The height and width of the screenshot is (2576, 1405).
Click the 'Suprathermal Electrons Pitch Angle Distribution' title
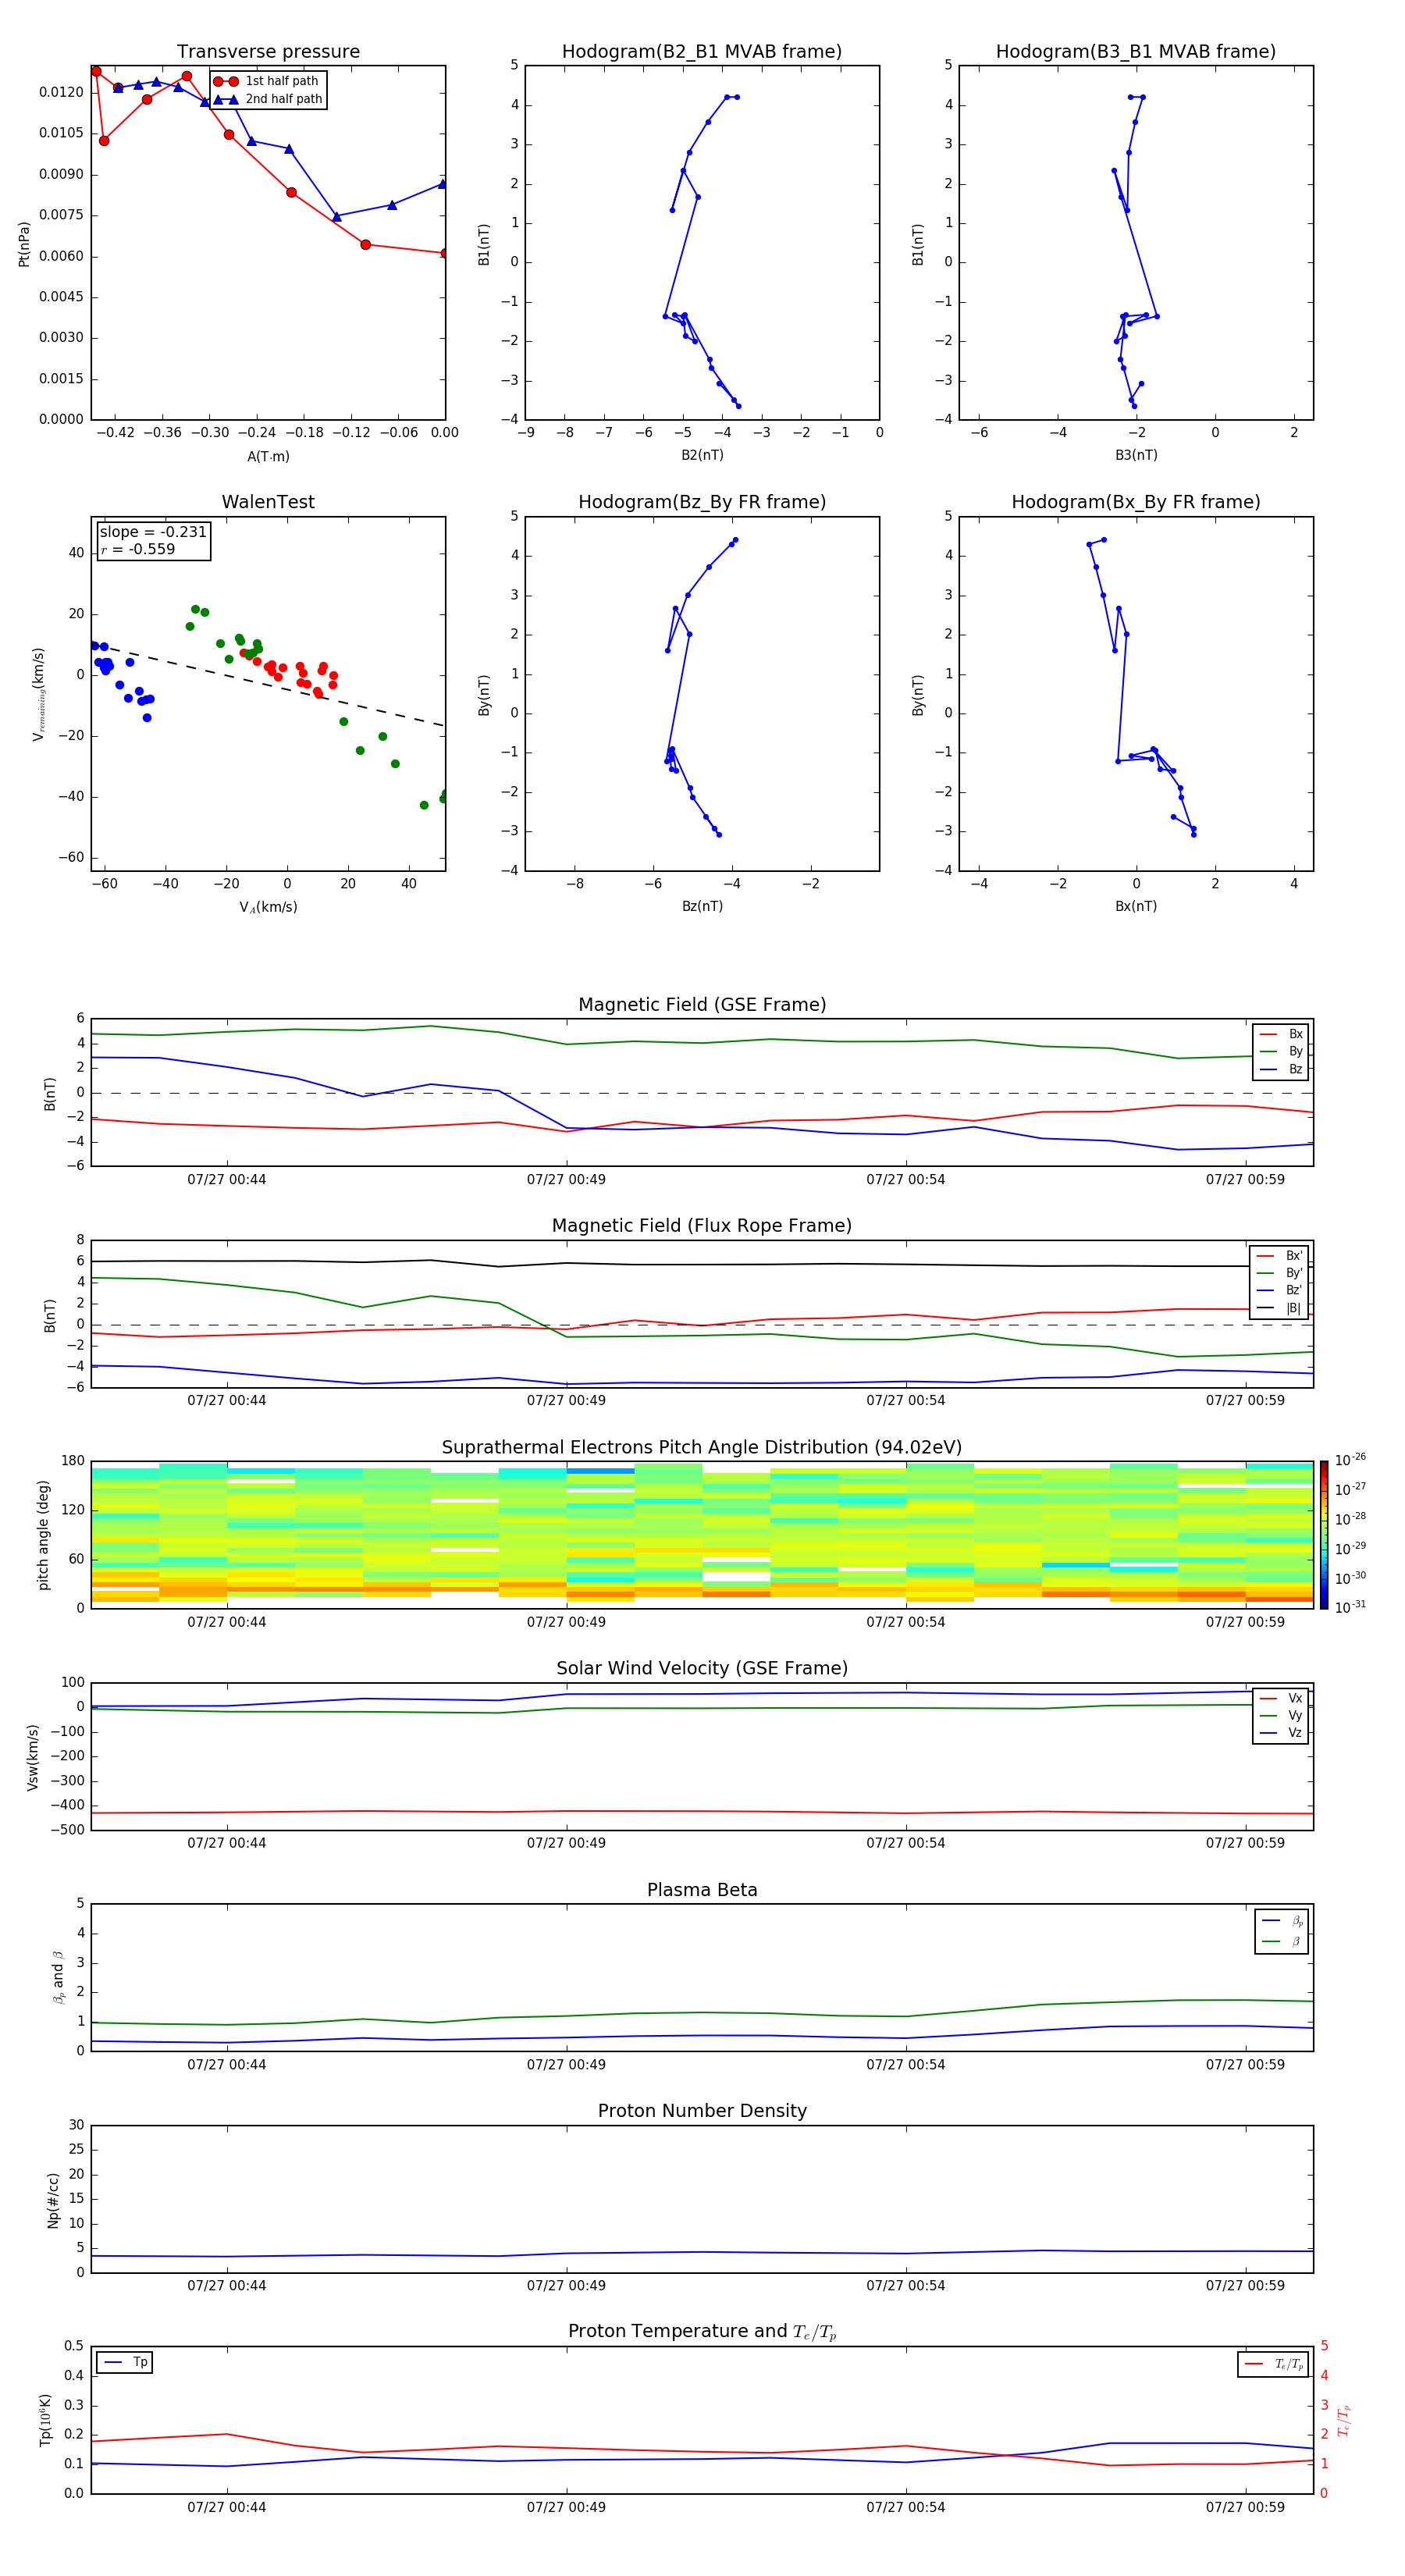pos(702,1448)
